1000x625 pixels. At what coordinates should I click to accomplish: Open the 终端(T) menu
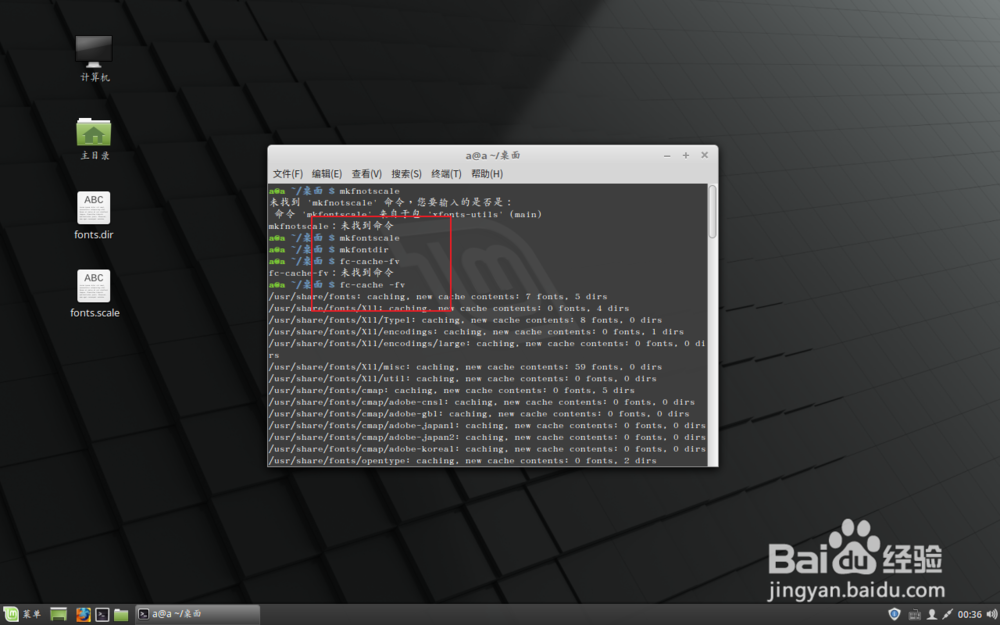click(x=445, y=173)
